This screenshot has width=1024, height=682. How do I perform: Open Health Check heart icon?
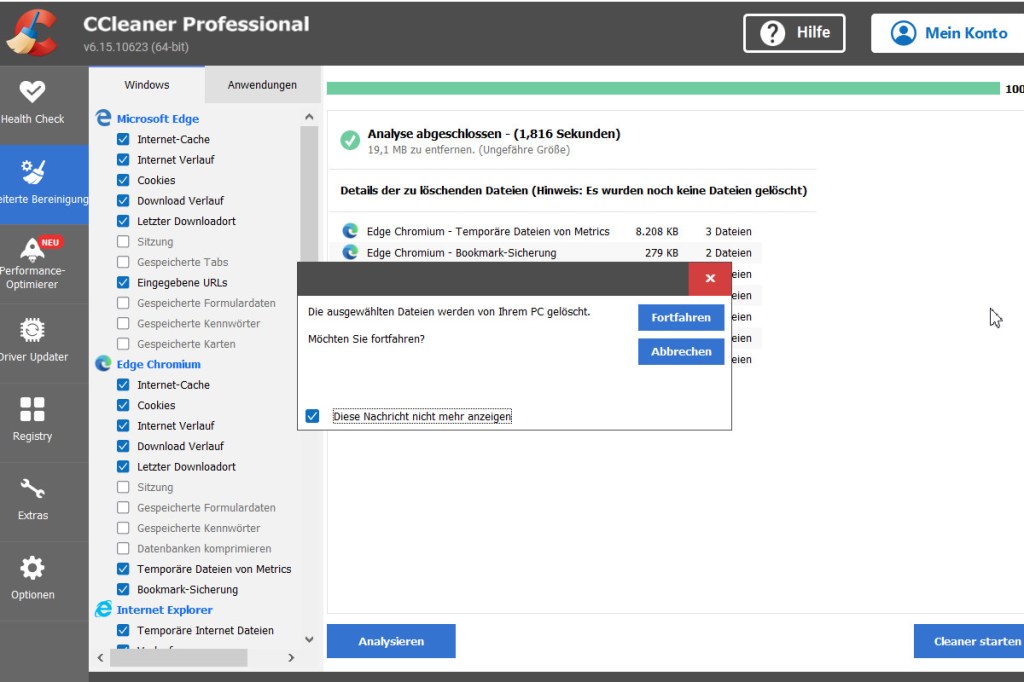tap(32, 91)
